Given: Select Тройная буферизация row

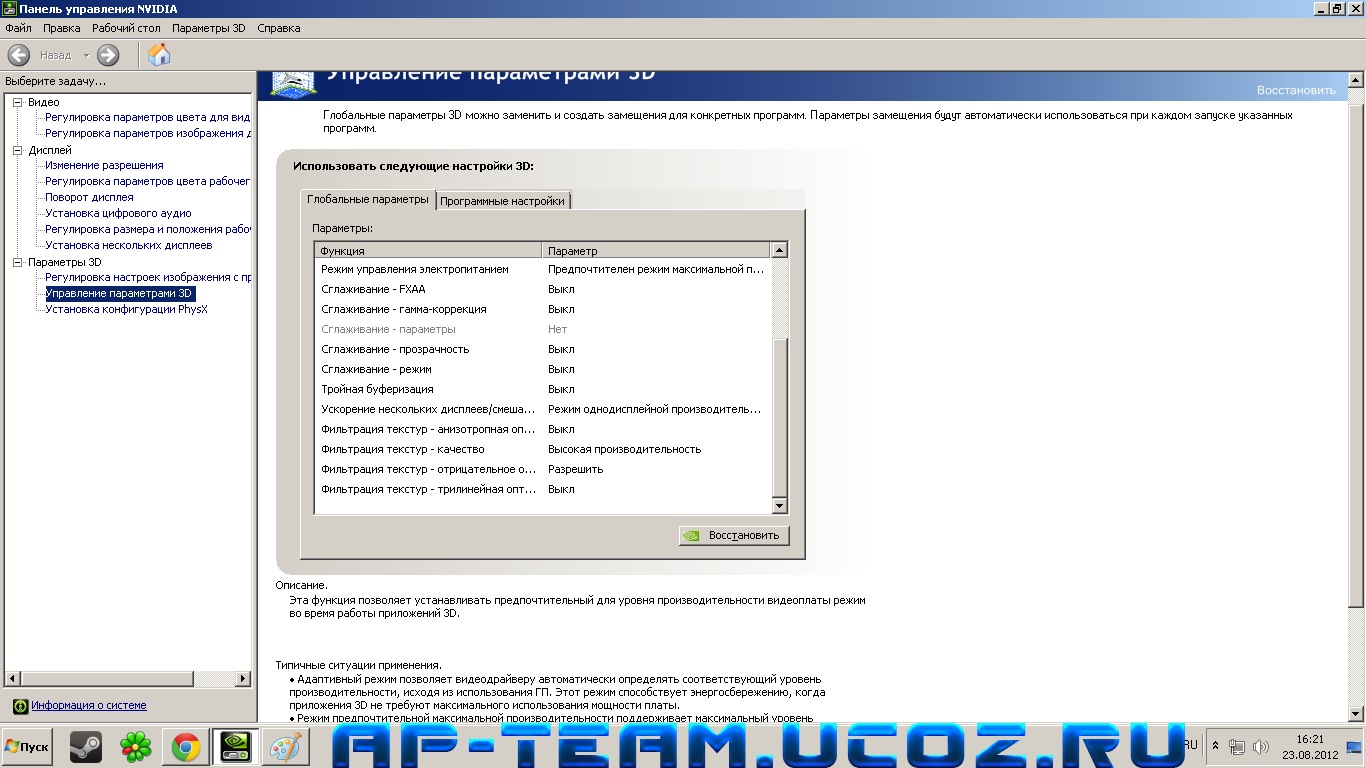Looking at the screenshot, I should [x=544, y=389].
